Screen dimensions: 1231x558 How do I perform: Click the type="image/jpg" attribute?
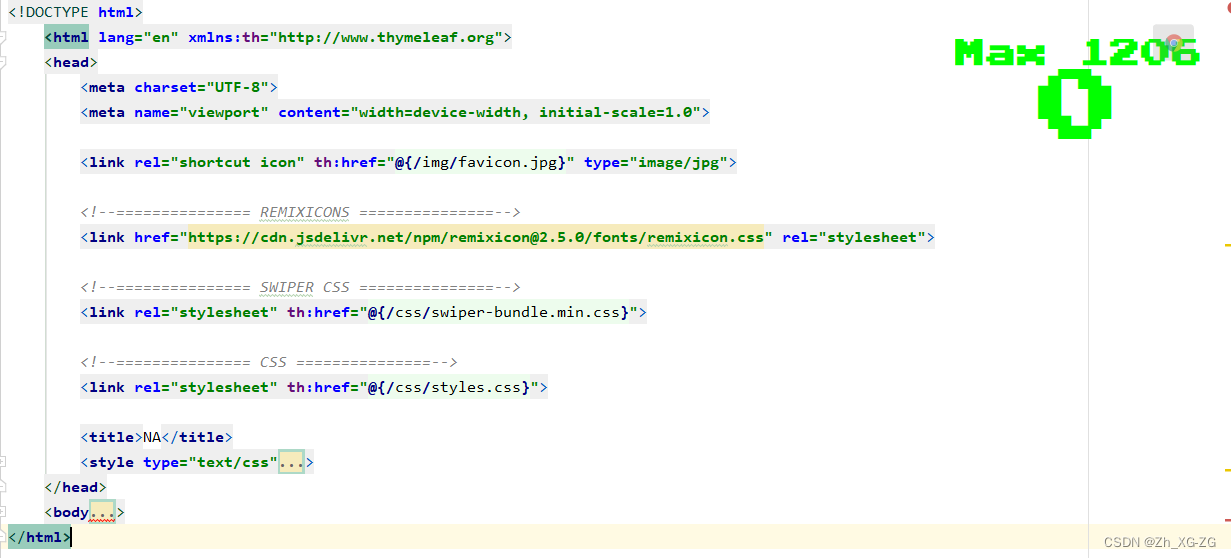coord(656,162)
